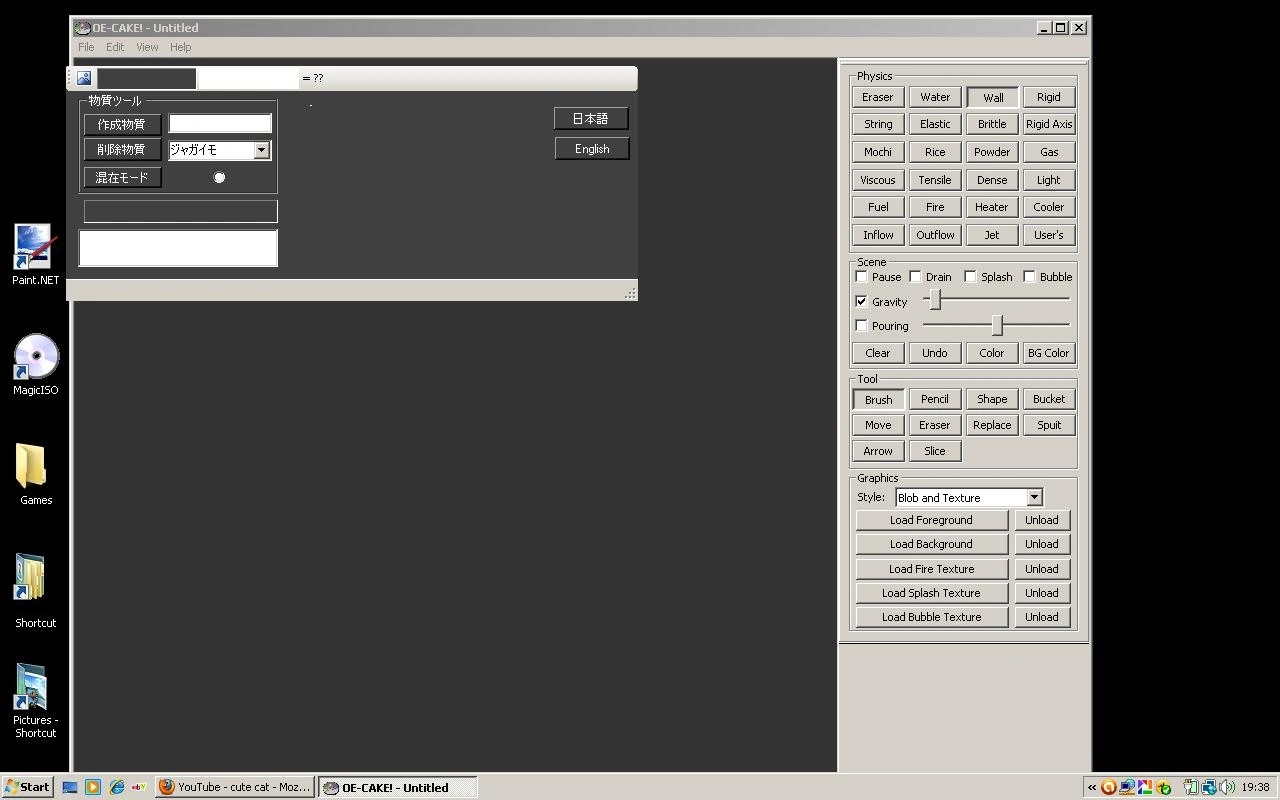Click the Start button on the taskbar
This screenshot has height=800, width=1280.
coord(27,787)
